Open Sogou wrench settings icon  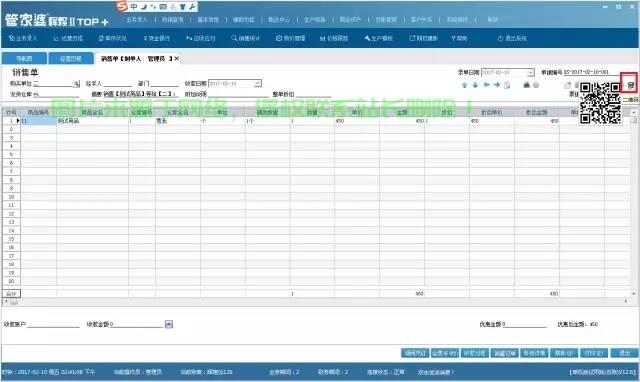[x=192, y=7]
